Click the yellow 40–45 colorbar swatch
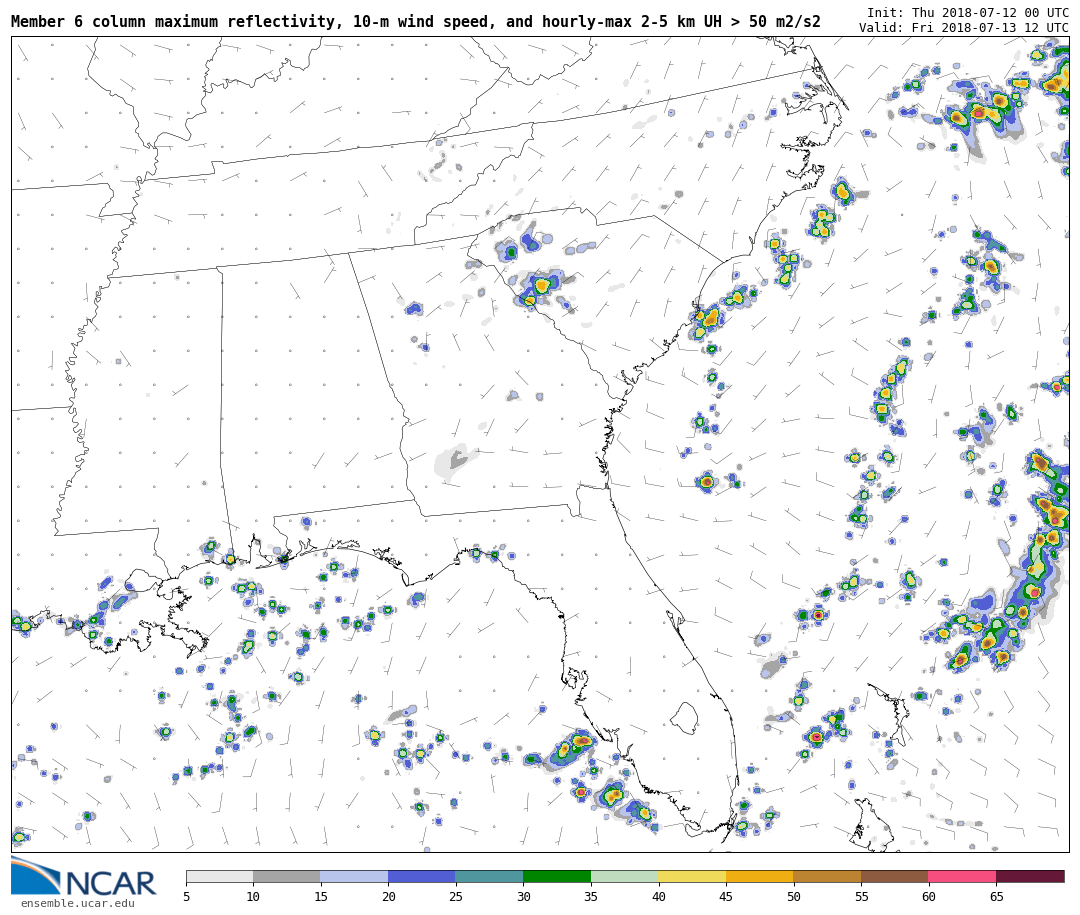Screen dimensions: 1080x915 pyautogui.click(x=692, y=877)
